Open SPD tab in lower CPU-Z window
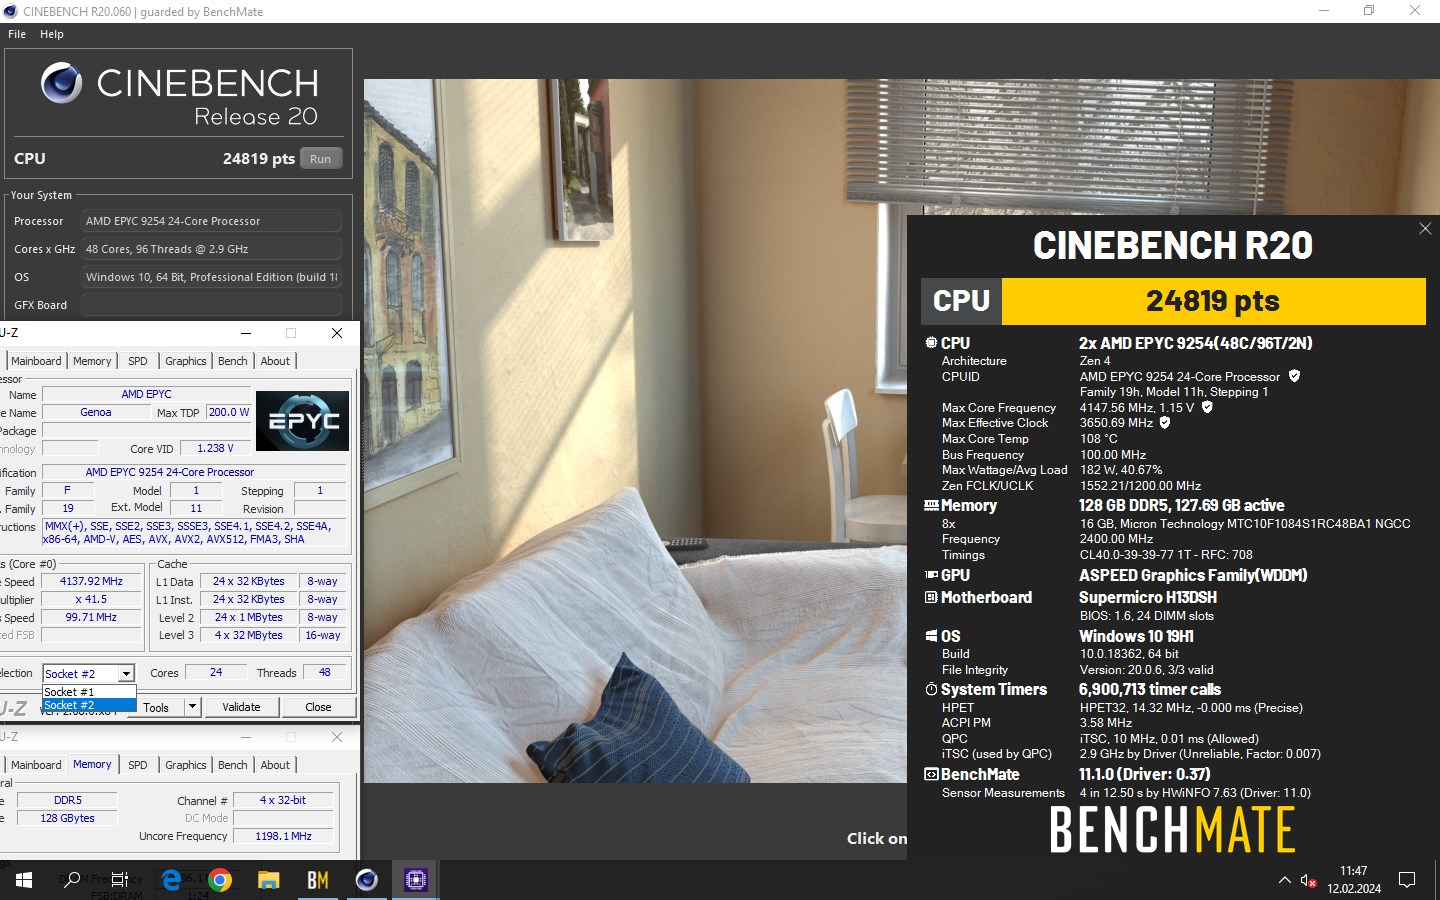The width and height of the screenshot is (1440, 900). click(138, 765)
